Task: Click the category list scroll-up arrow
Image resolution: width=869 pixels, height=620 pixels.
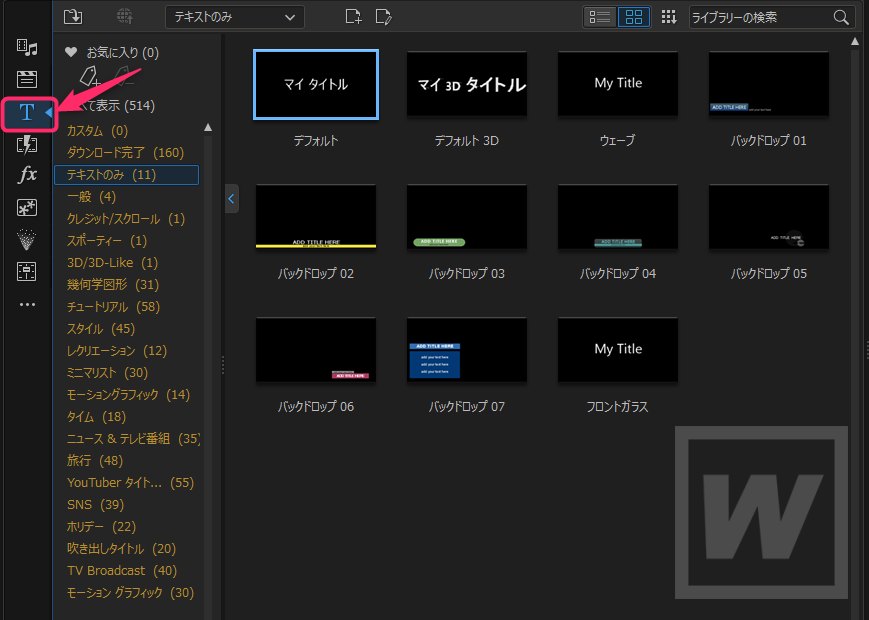Action: [x=208, y=127]
